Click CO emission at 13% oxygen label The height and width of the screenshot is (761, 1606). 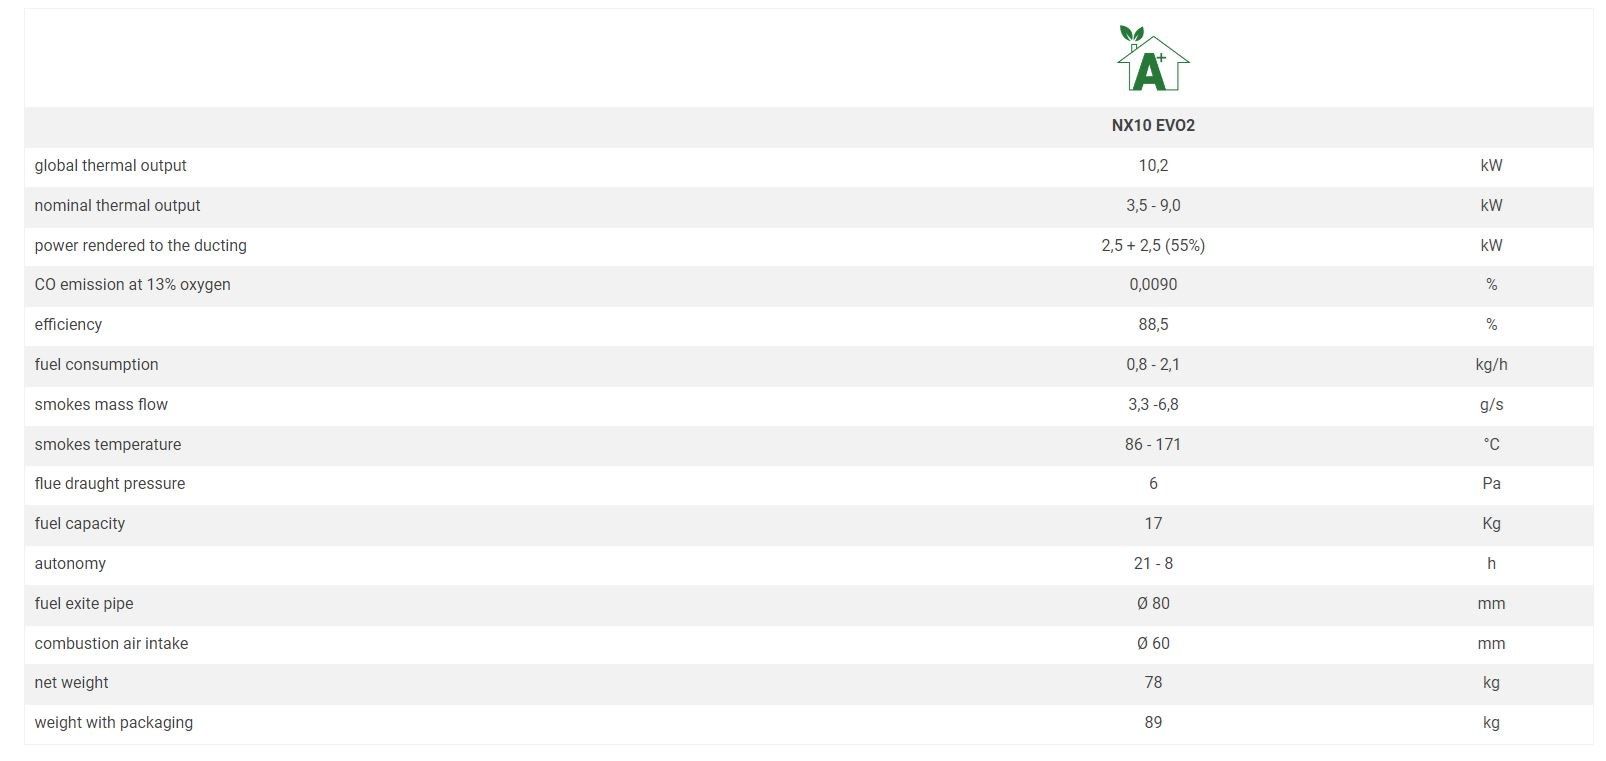coord(132,284)
